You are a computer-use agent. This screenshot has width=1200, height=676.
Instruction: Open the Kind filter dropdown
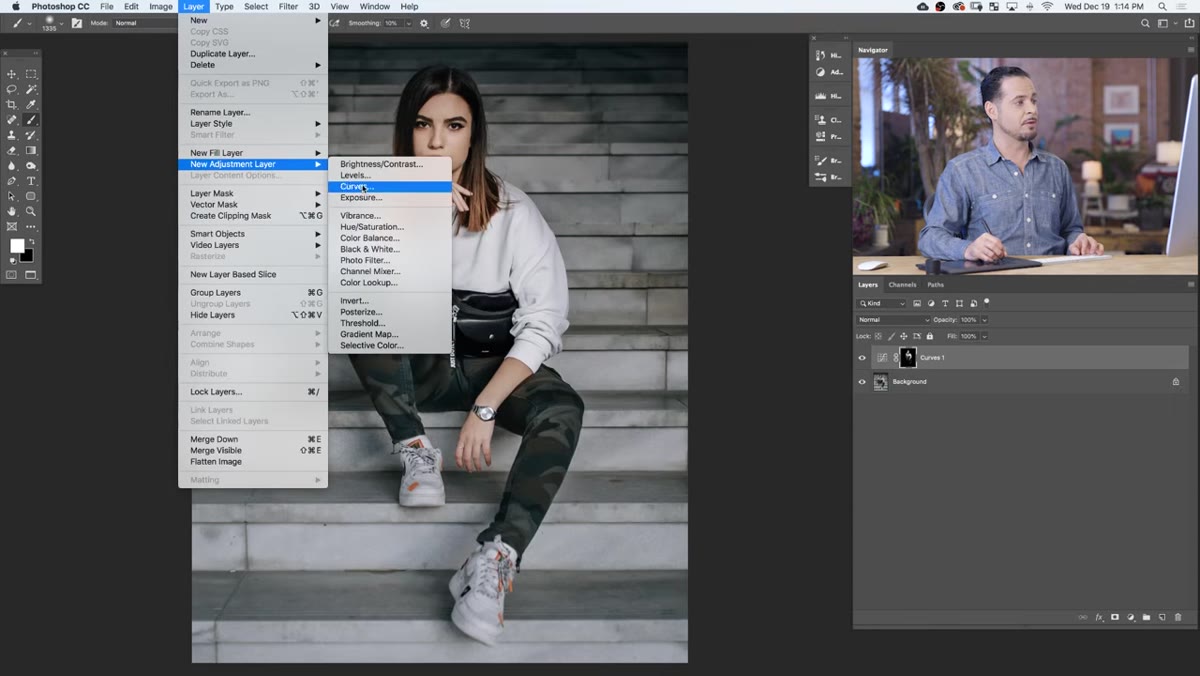coord(881,303)
